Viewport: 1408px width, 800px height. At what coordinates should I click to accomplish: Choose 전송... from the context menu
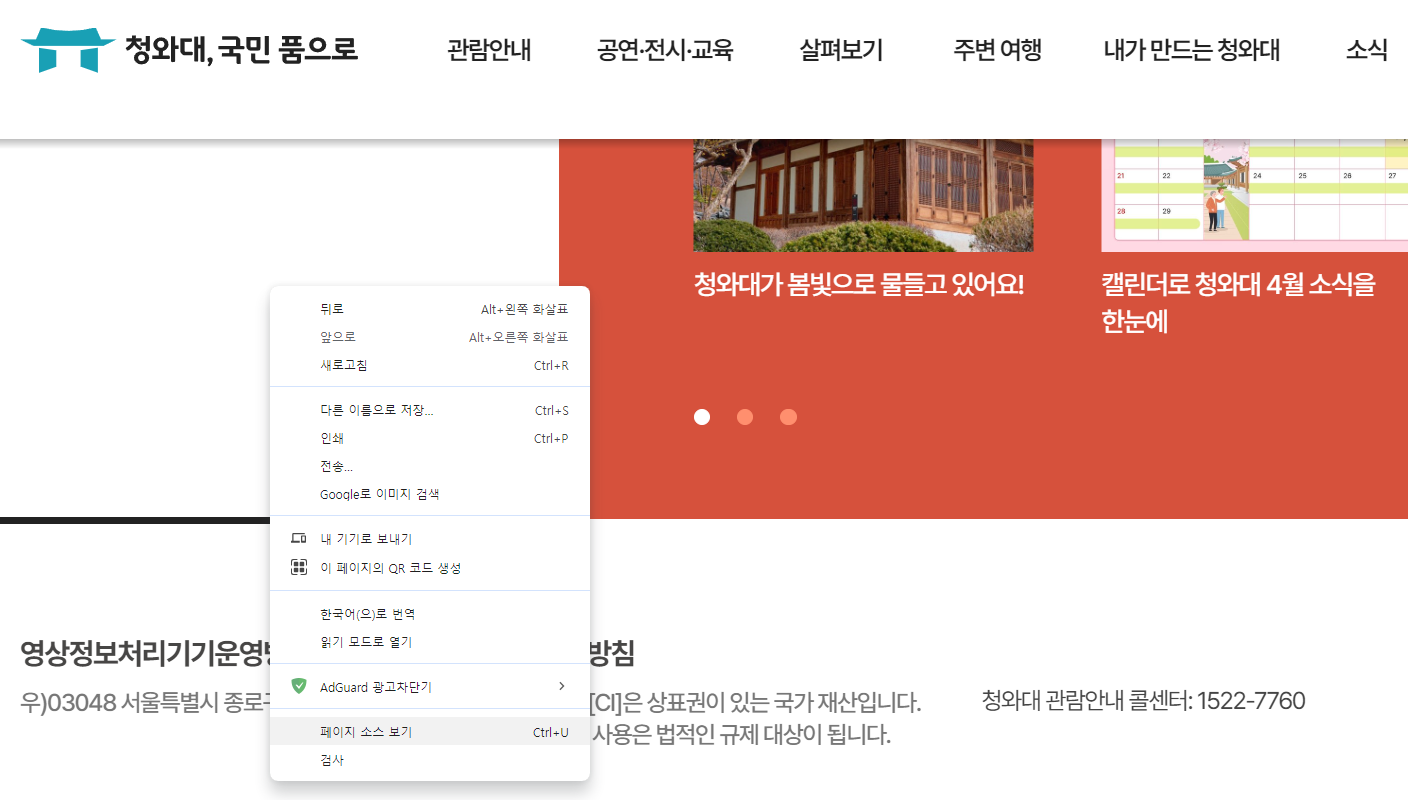tap(430, 466)
